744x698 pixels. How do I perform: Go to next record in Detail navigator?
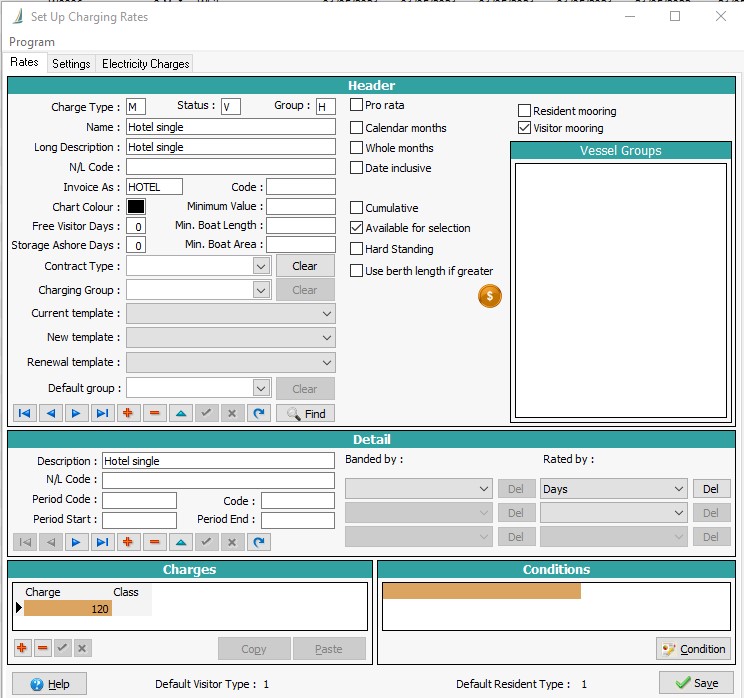[76, 542]
